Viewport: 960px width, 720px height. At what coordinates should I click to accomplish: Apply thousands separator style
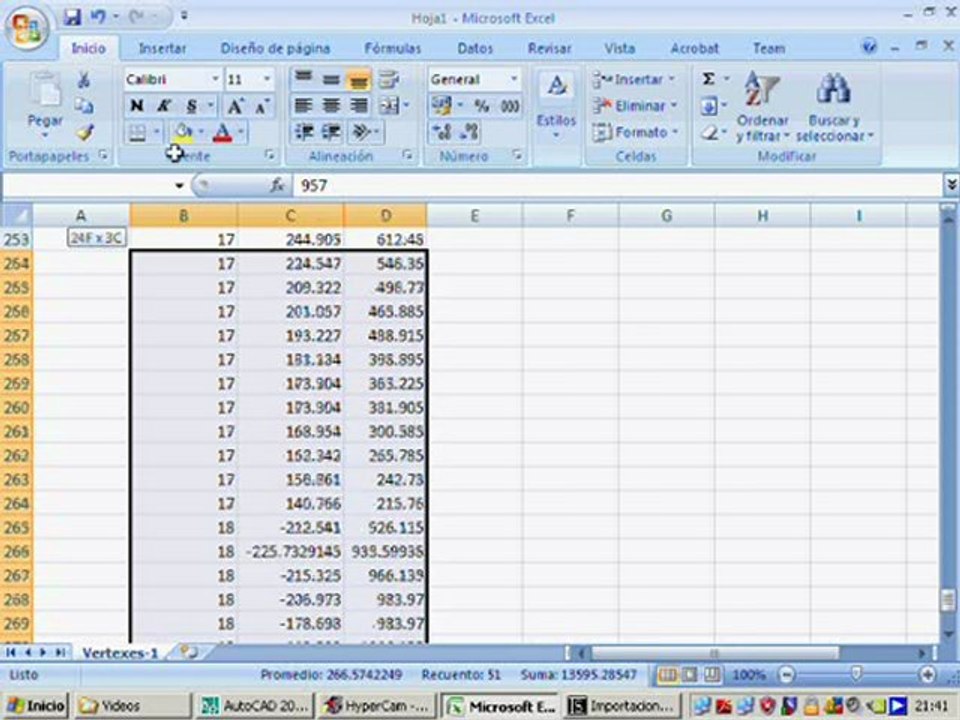510,106
